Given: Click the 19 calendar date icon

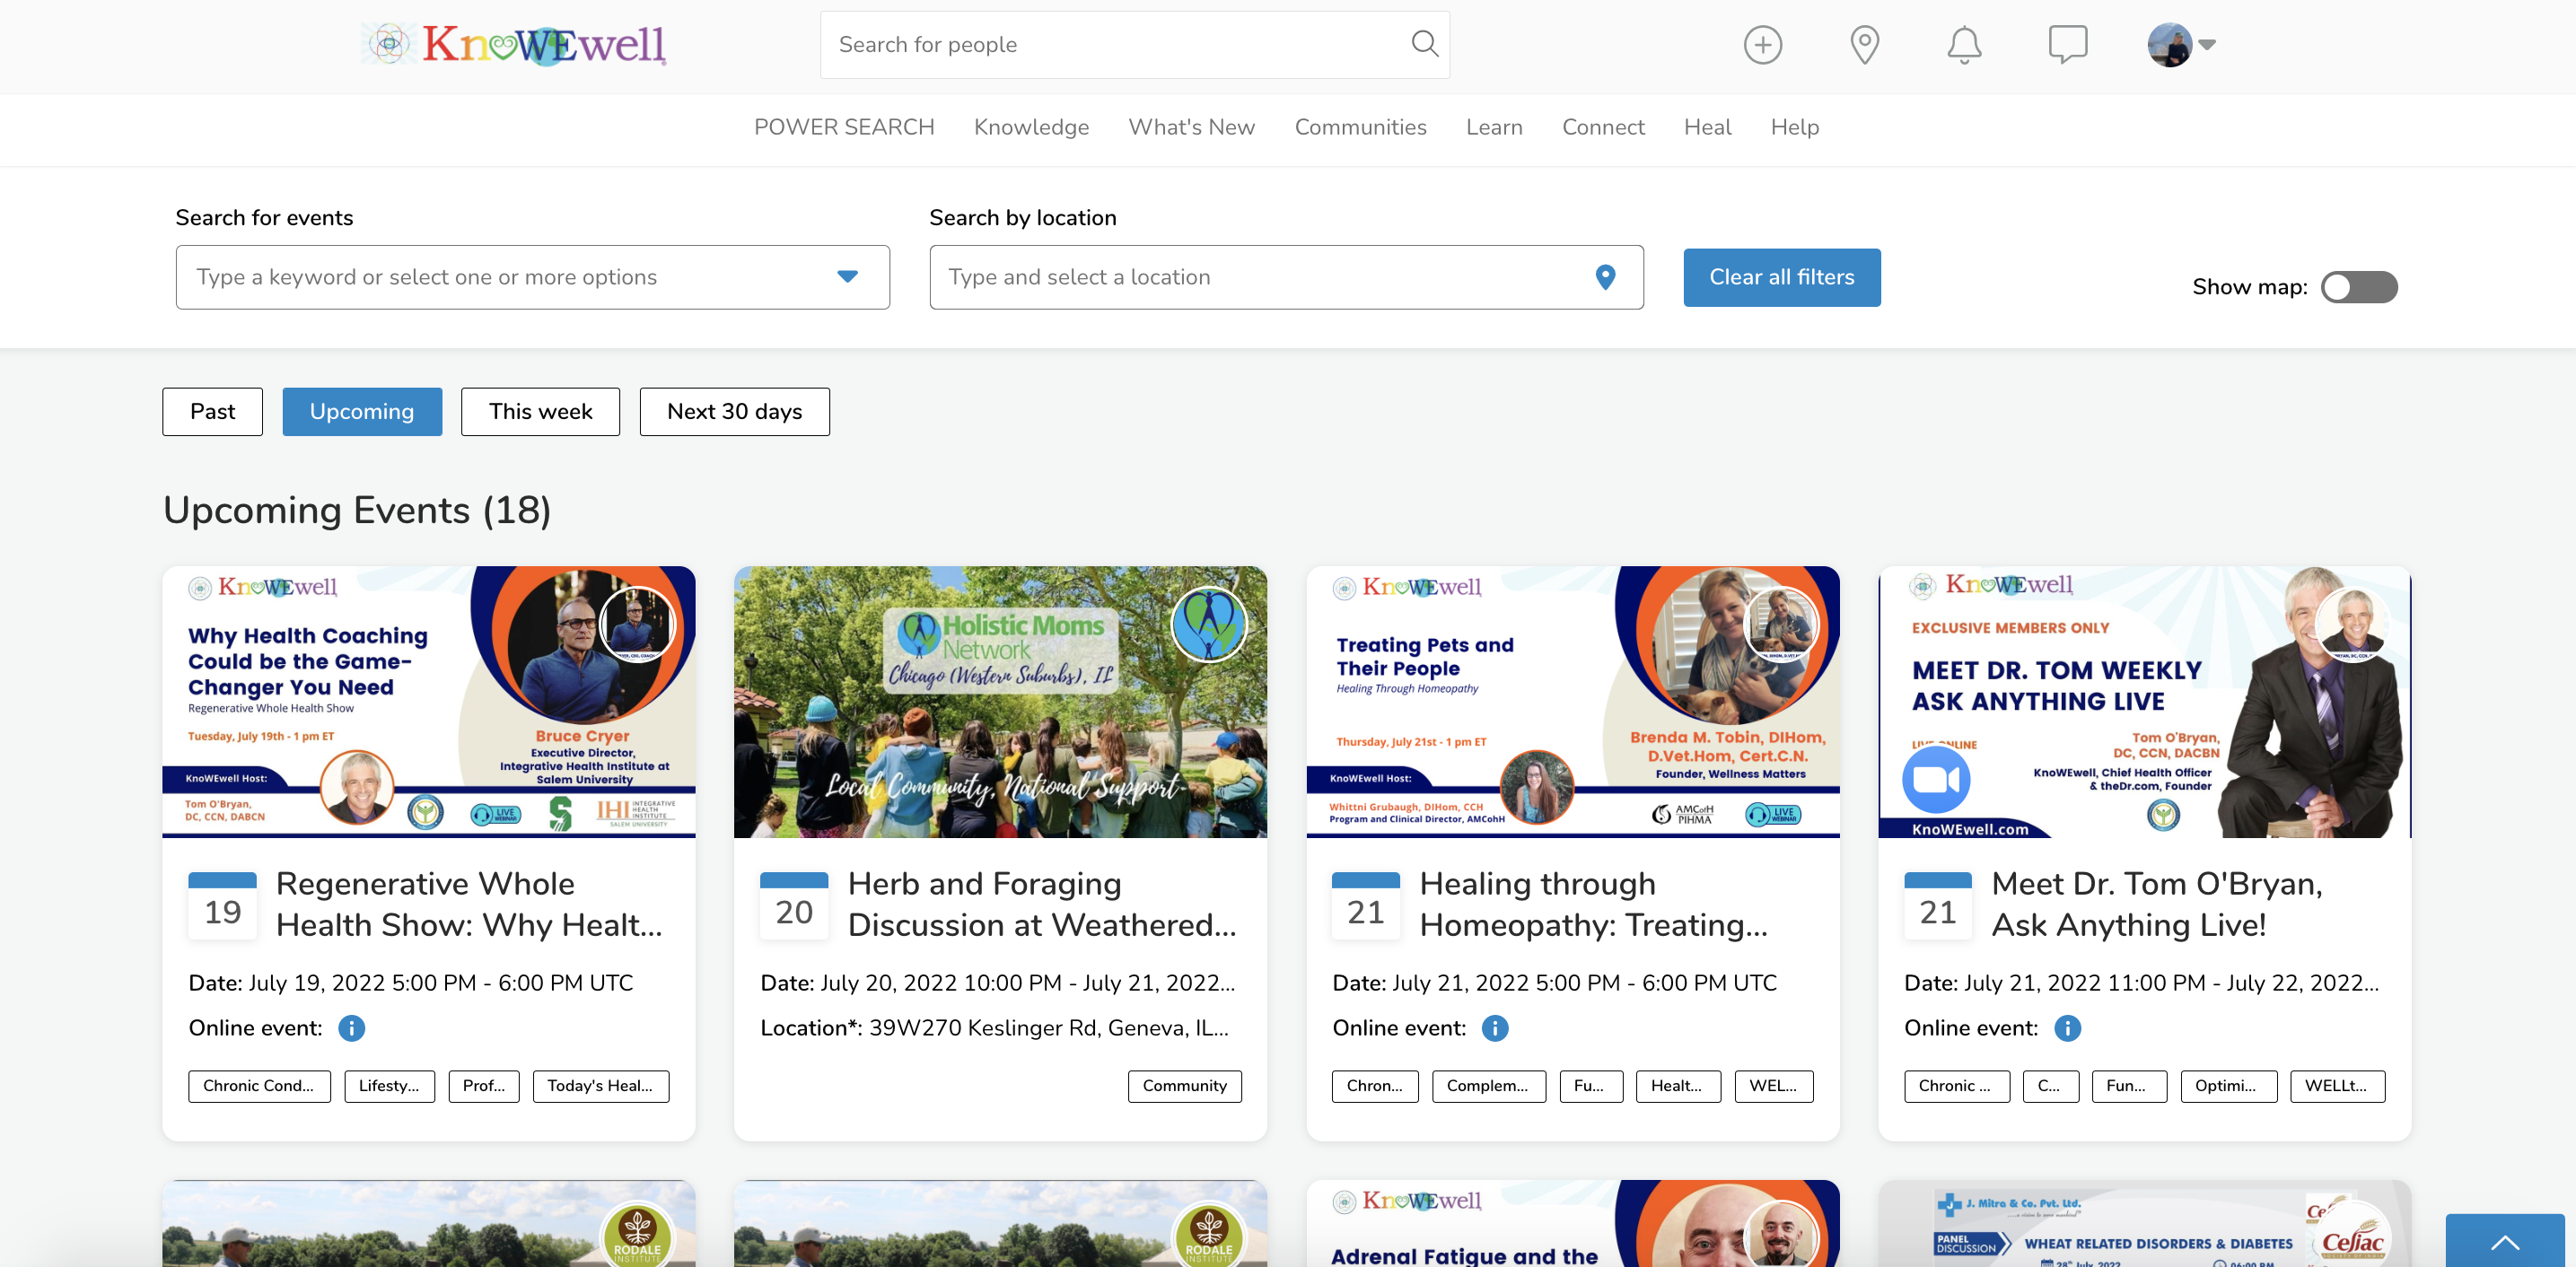Looking at the screenshot, I should pyautogui.click(x=223, y=905).
